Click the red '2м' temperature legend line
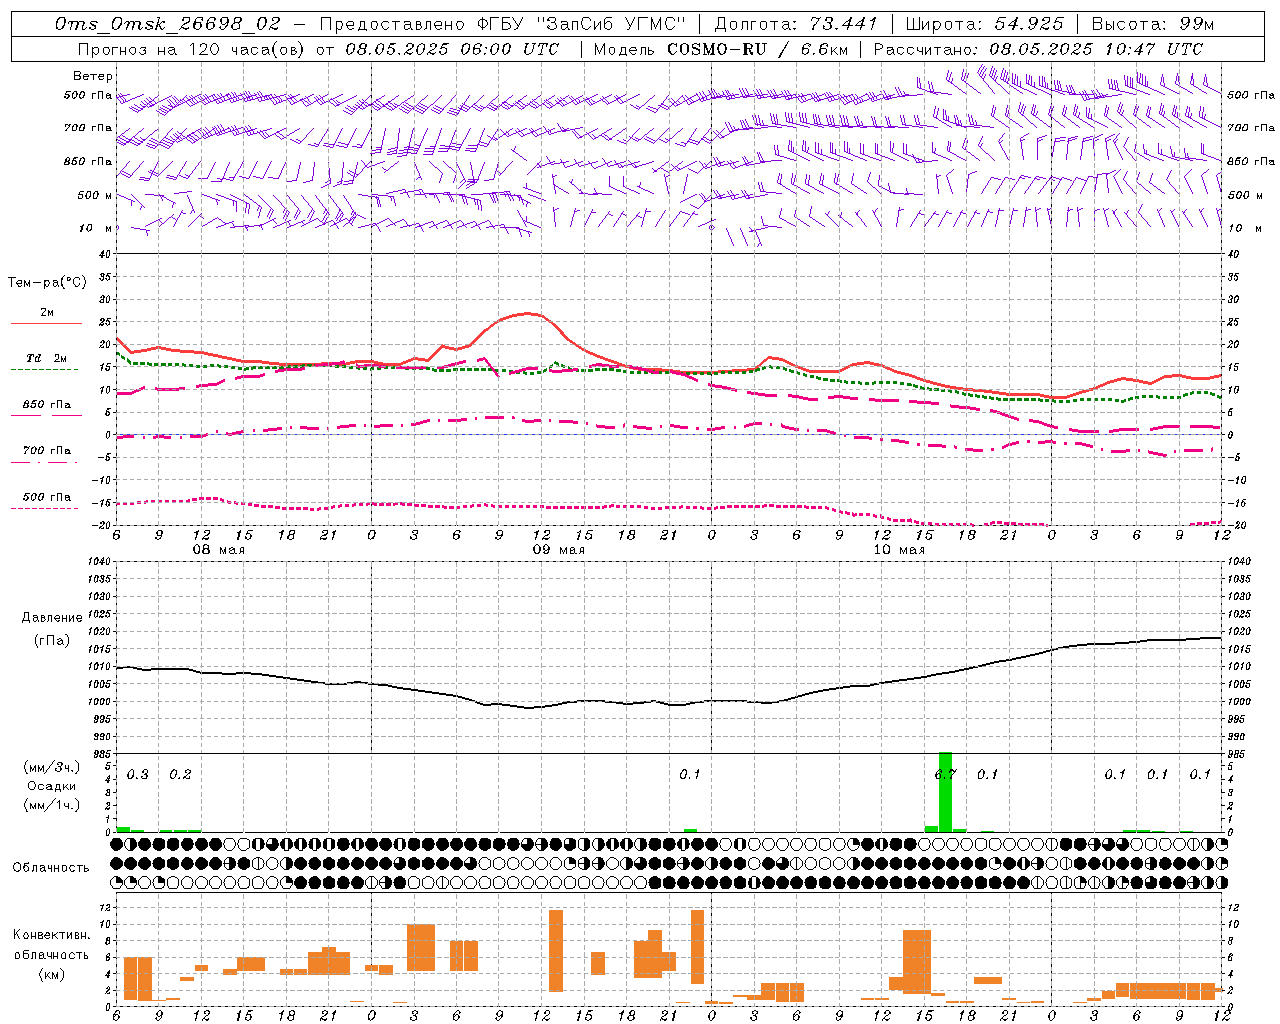This screenshot has width=1280, height=1024. pos(46,323)
